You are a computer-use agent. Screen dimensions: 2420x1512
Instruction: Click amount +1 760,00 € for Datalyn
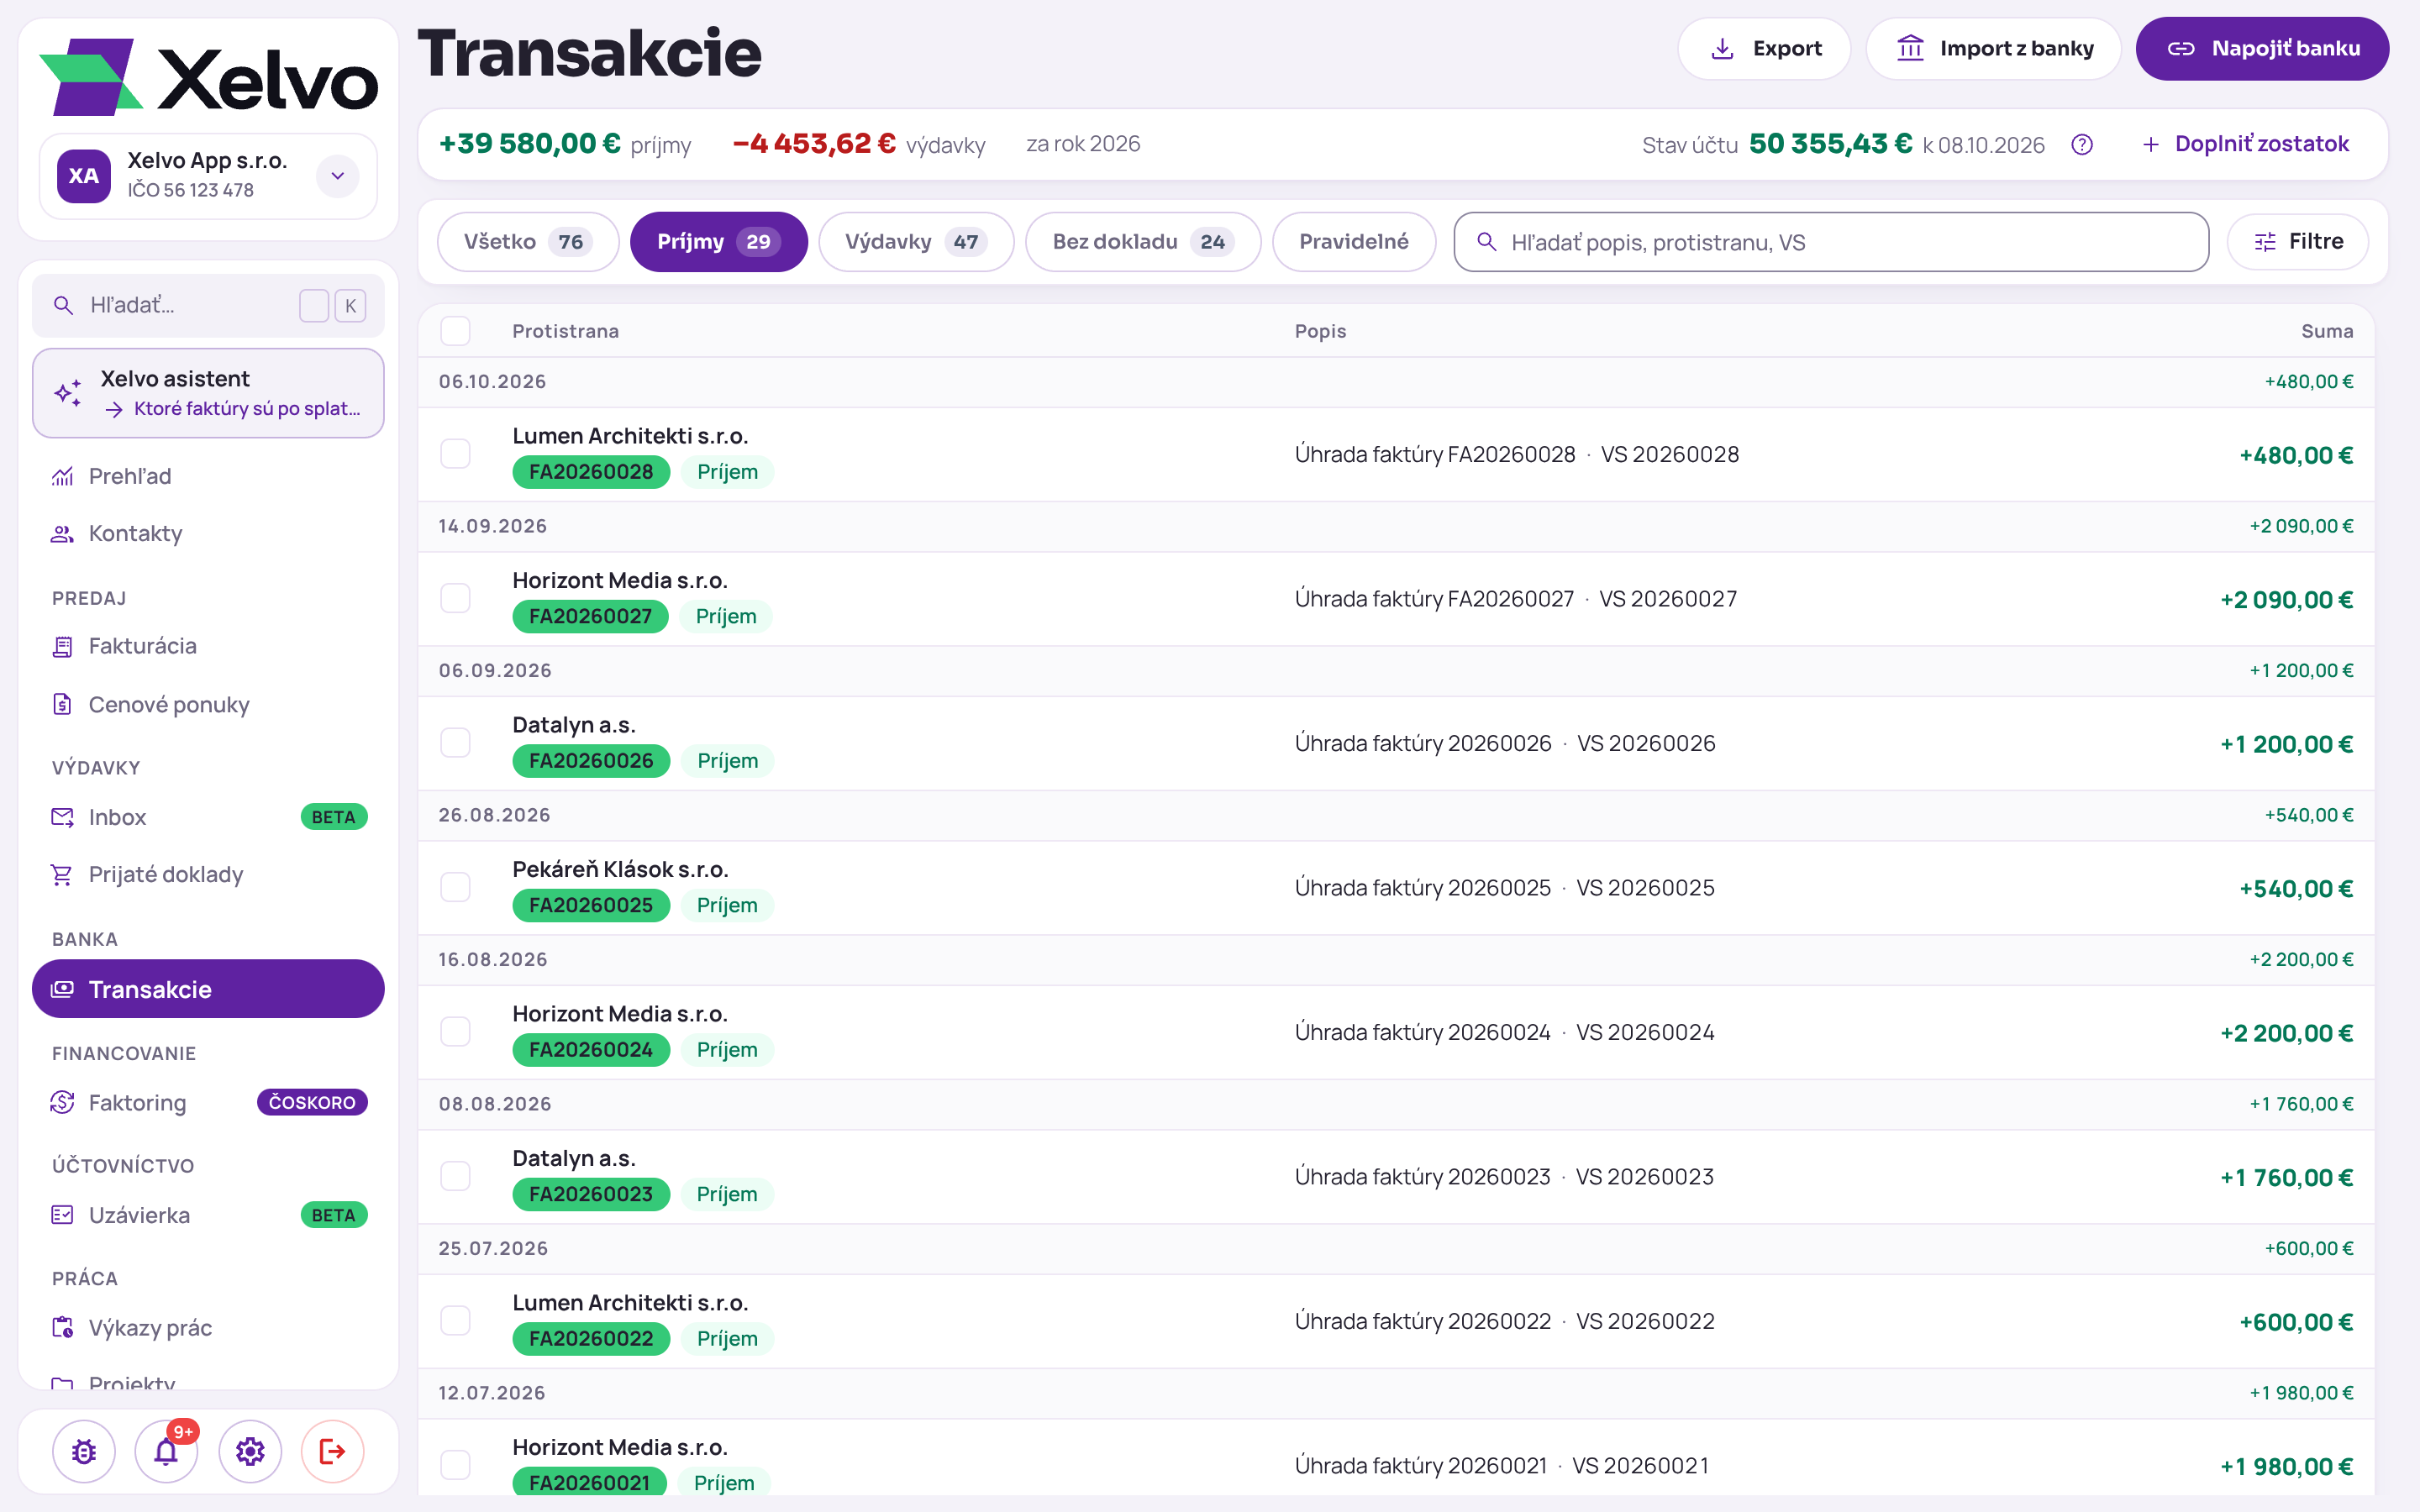click(x=2286, y=1178)
